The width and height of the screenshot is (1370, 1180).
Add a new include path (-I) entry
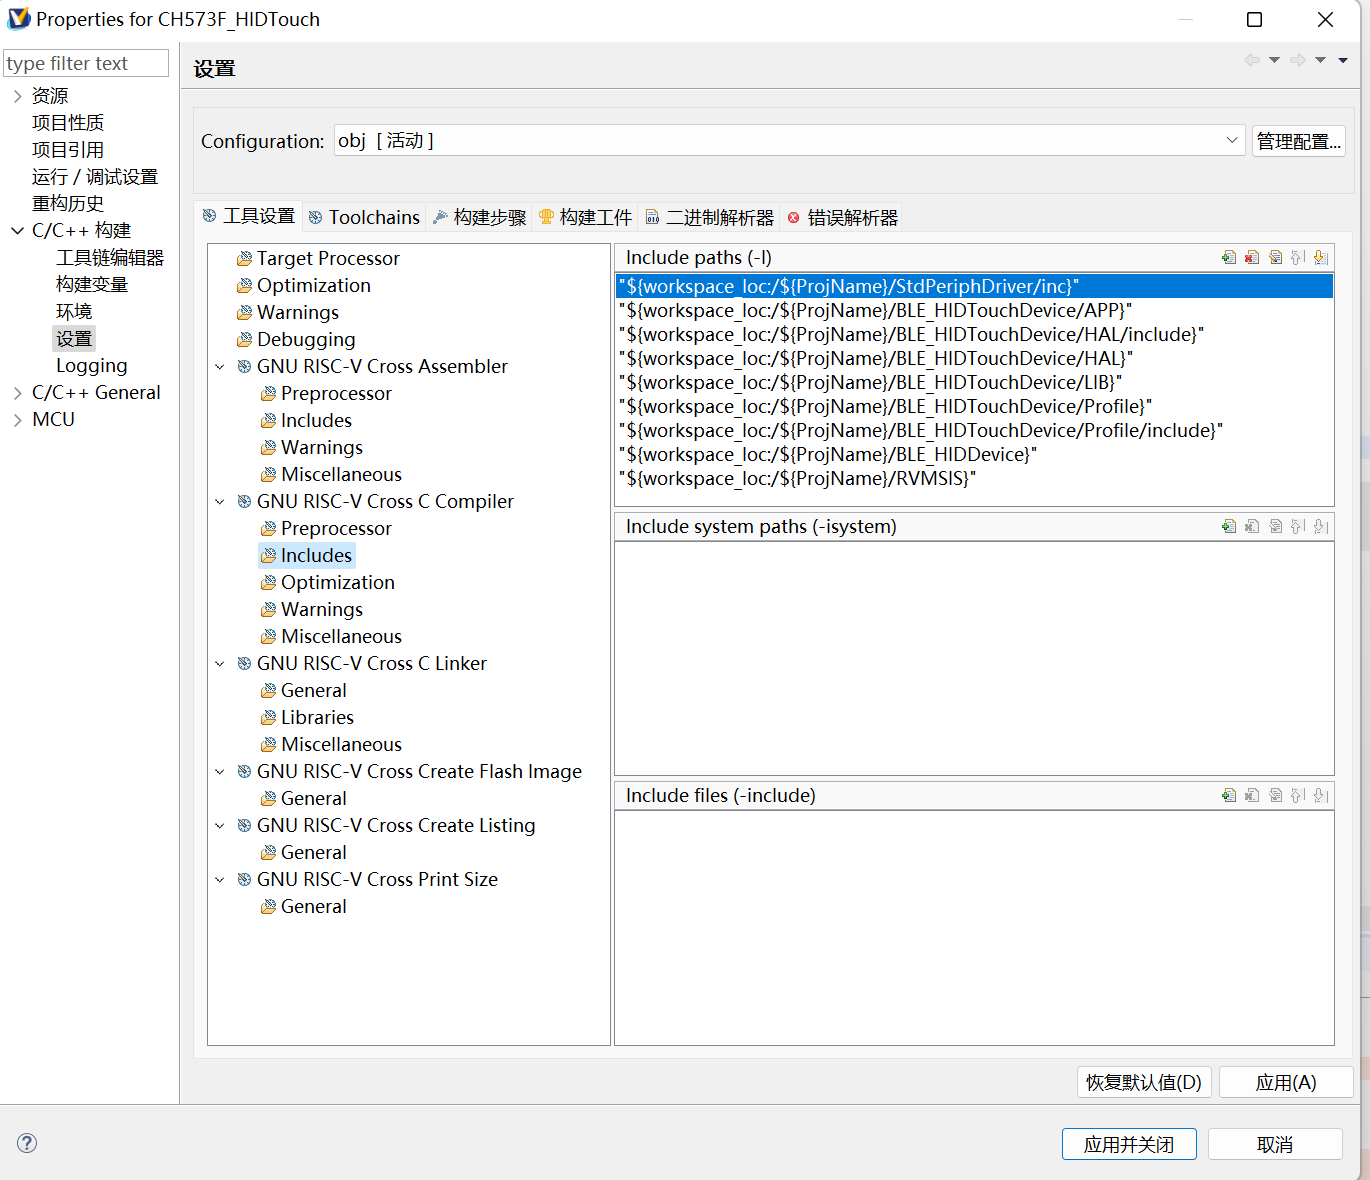point(1229,258)
